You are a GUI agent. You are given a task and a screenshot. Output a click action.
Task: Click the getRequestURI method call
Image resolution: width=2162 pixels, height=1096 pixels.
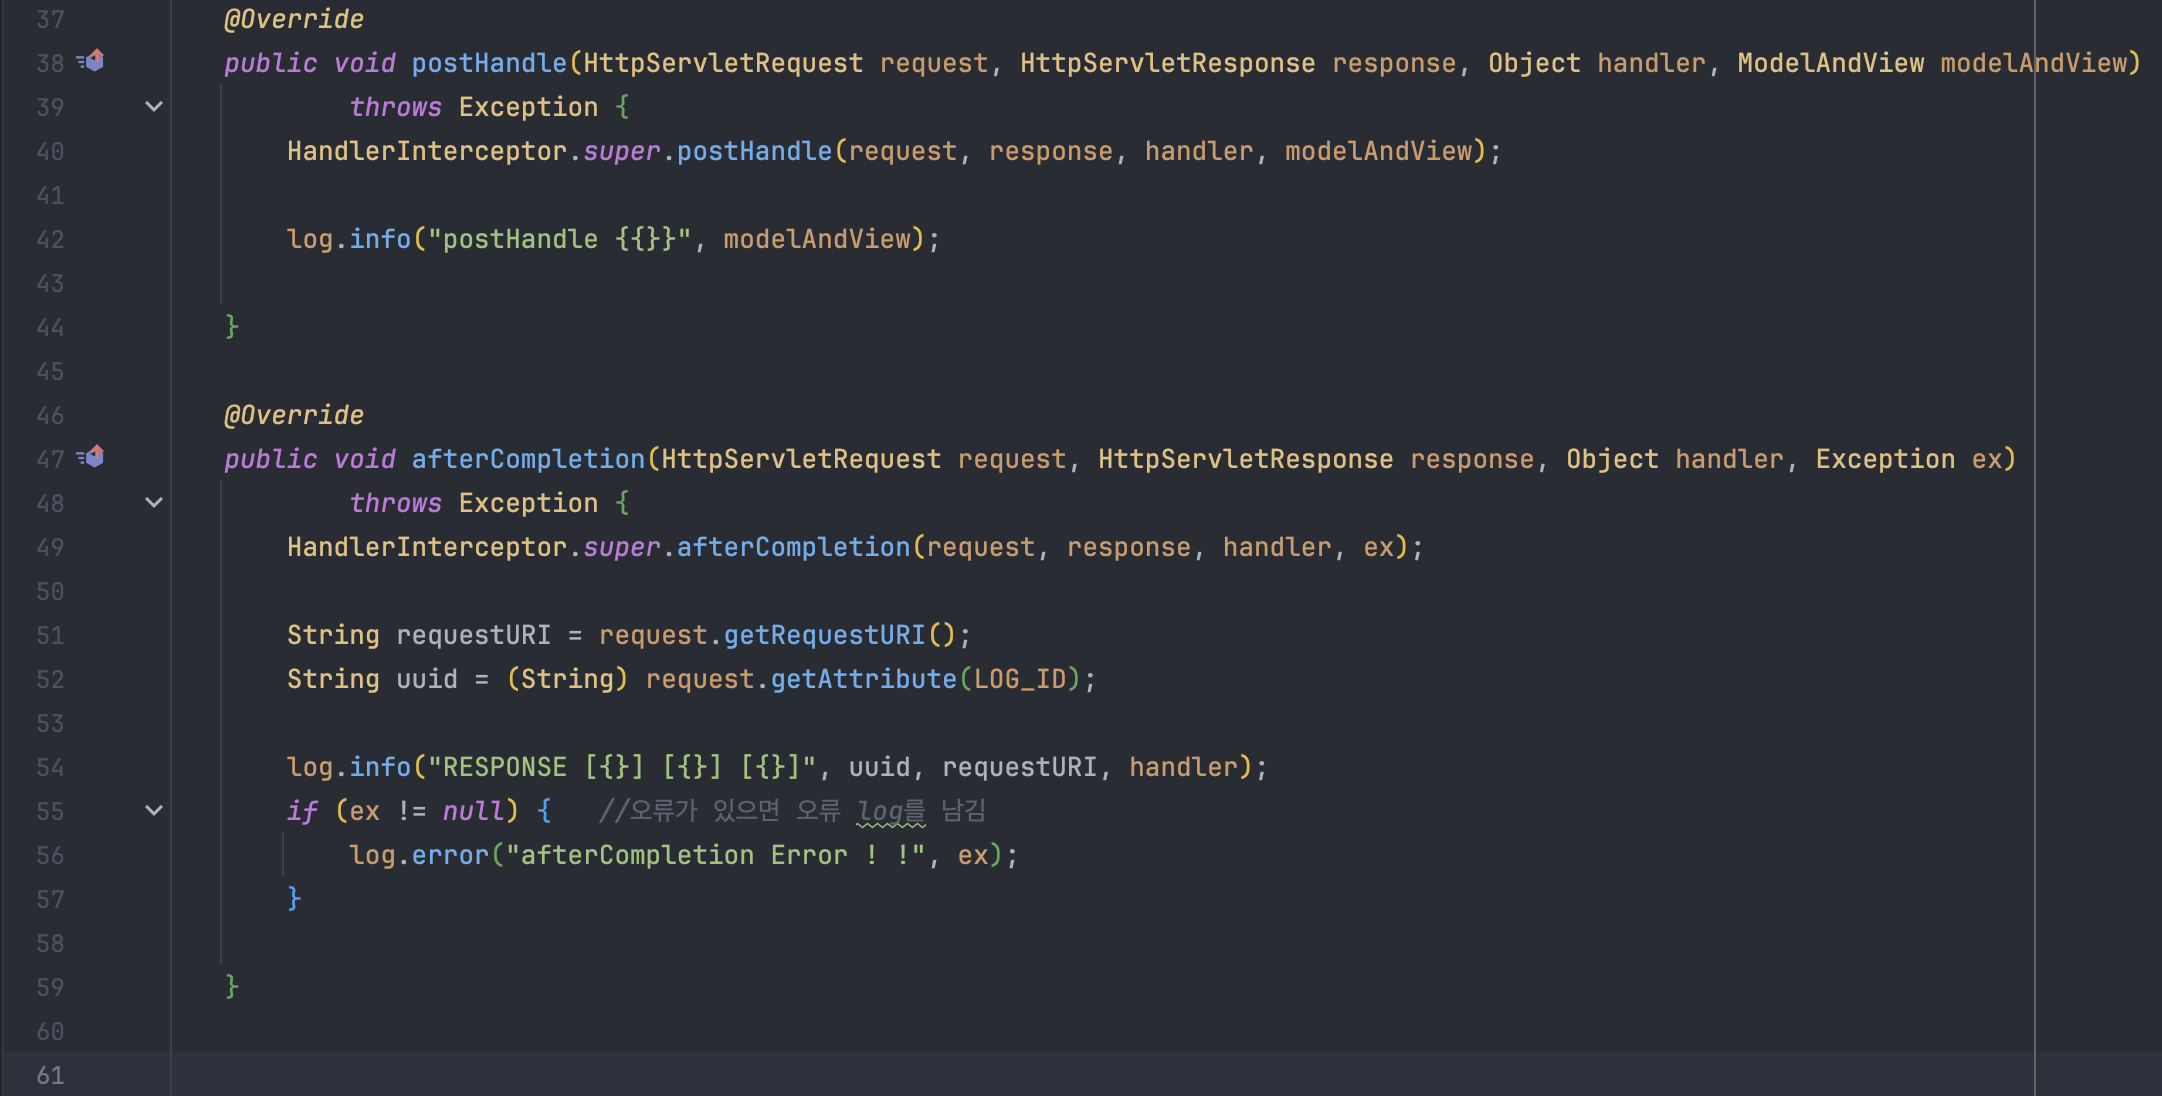coord(824,635)
